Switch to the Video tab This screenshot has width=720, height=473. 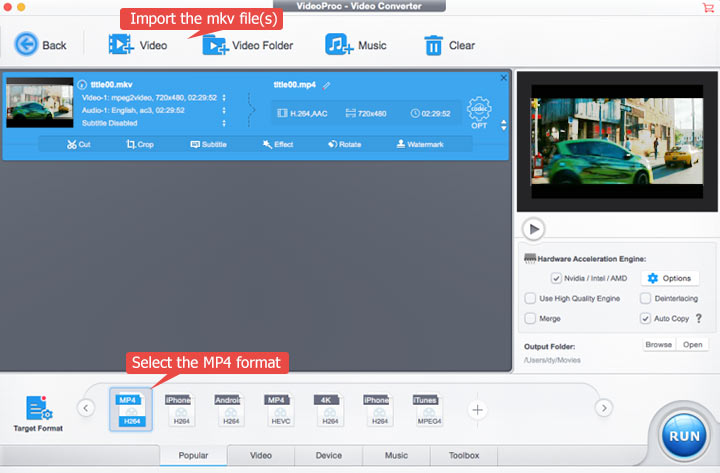pyautogui.click(x=261, y=456)
